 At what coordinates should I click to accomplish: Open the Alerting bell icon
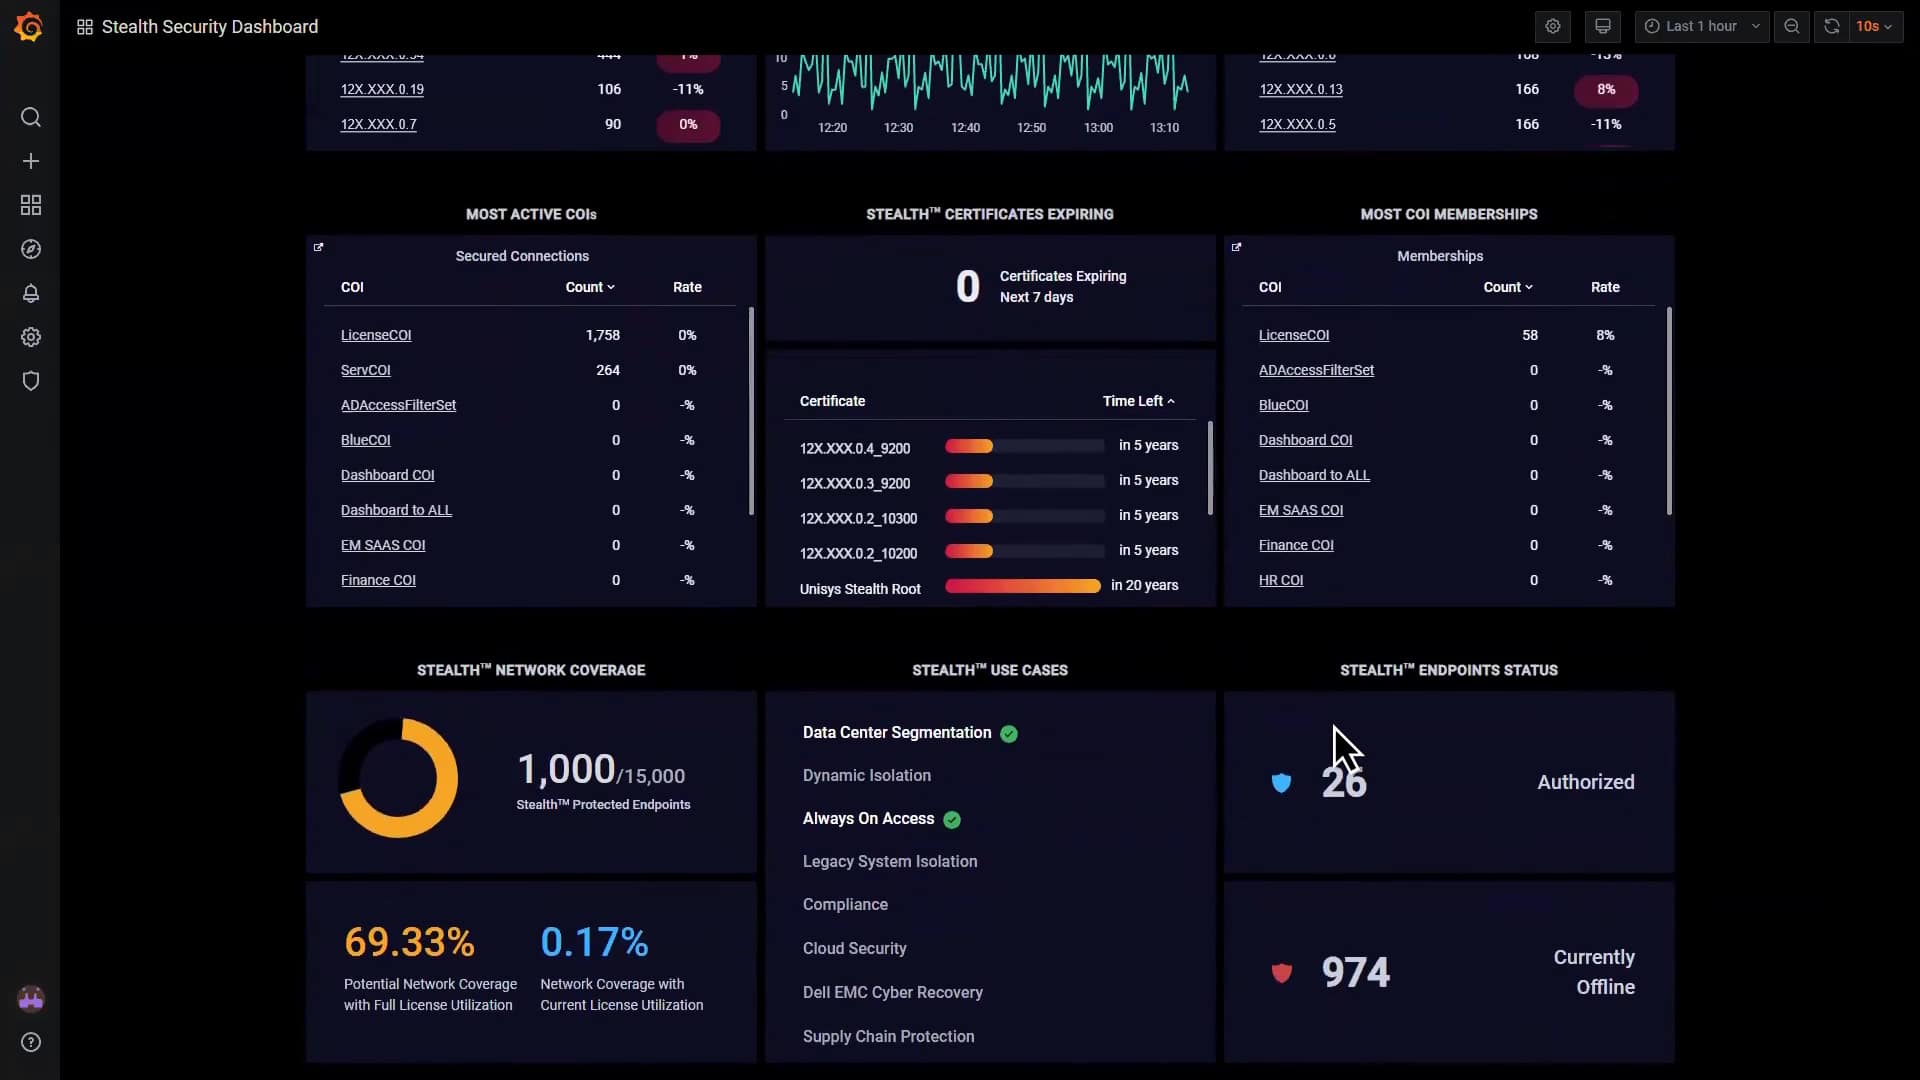click(x=31, y=294)
